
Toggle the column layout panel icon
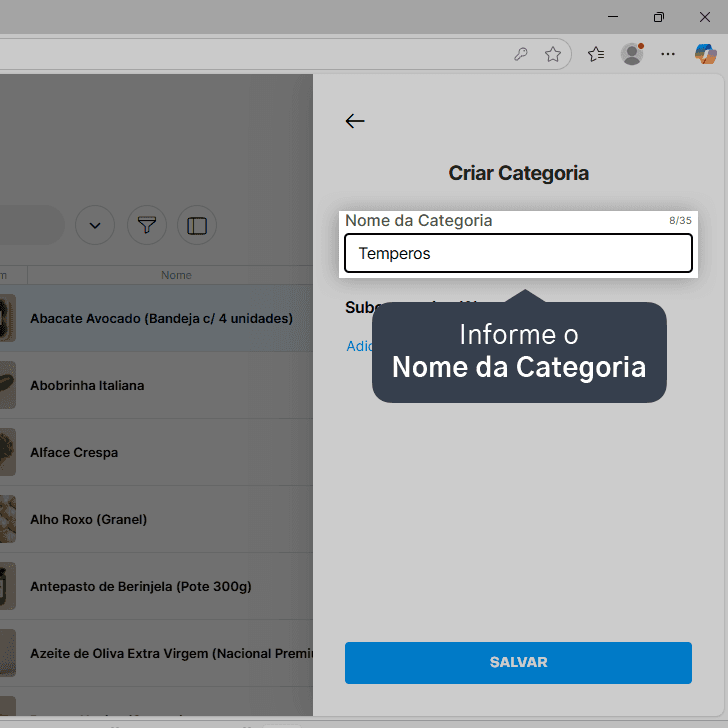point(197,225)
